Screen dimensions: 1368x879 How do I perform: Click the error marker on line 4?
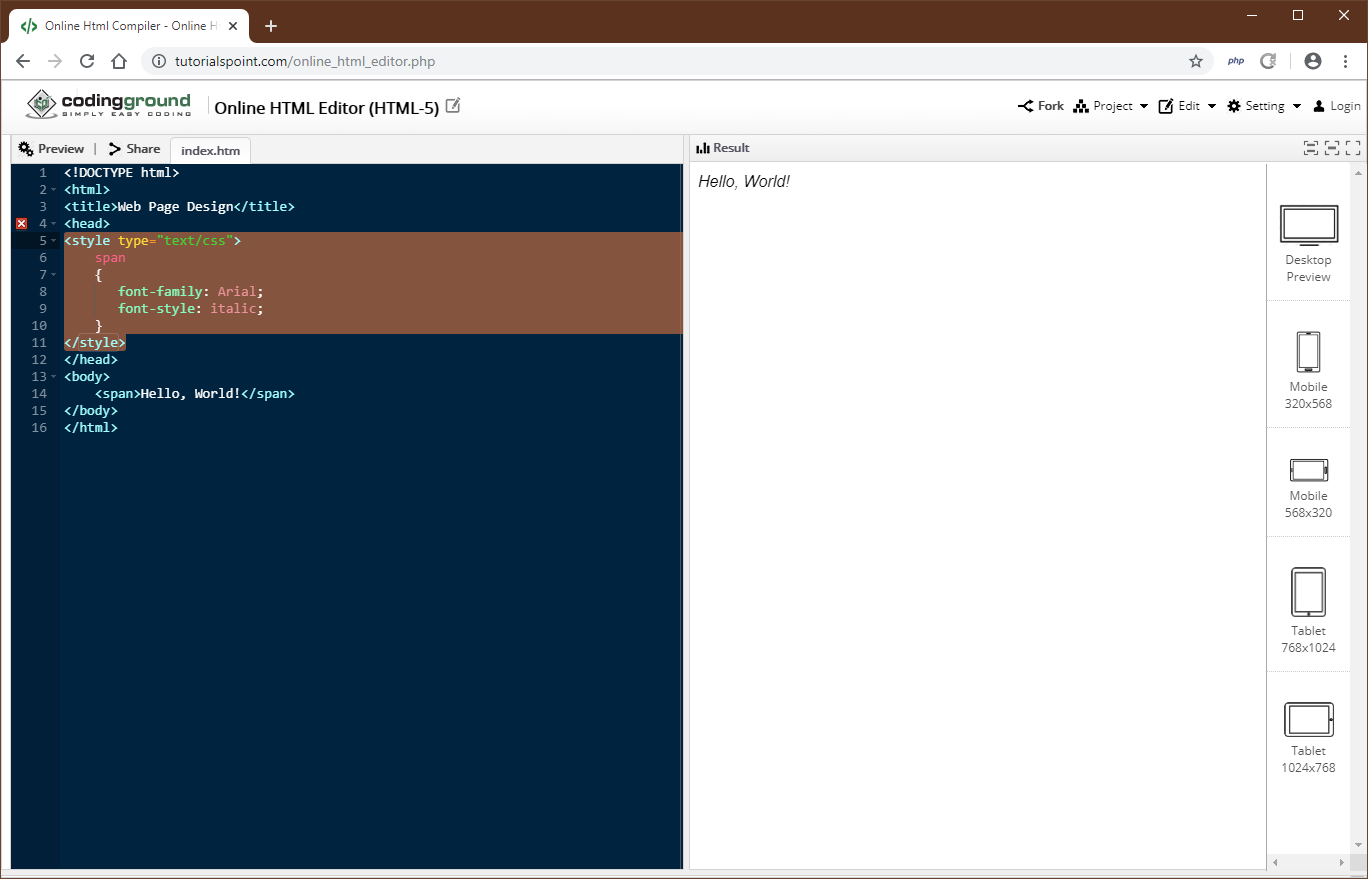(22, 224)
